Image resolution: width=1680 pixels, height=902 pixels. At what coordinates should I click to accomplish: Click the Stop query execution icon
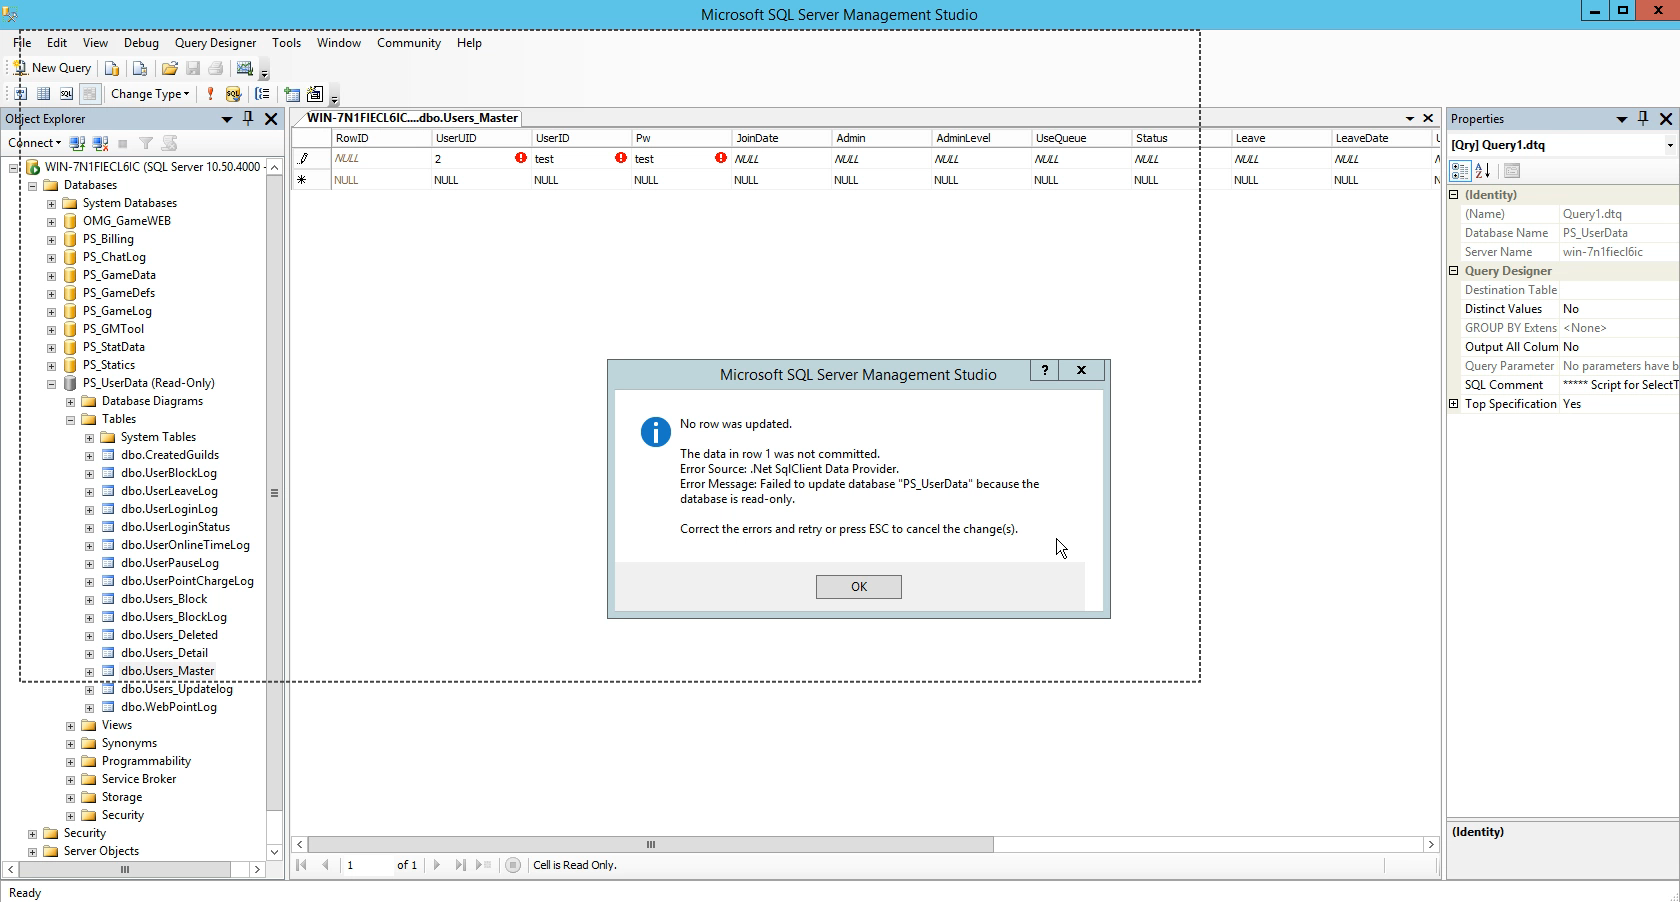[513, 865]
